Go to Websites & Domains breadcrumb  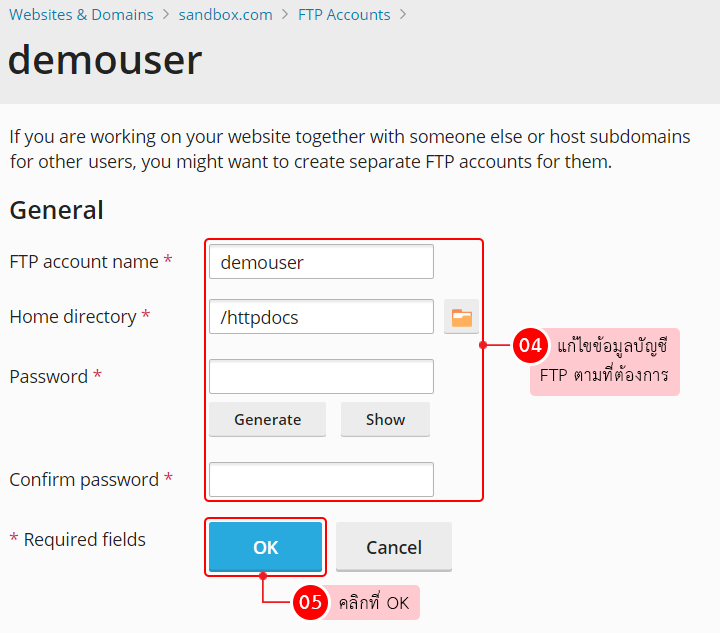tap(81, 15)
